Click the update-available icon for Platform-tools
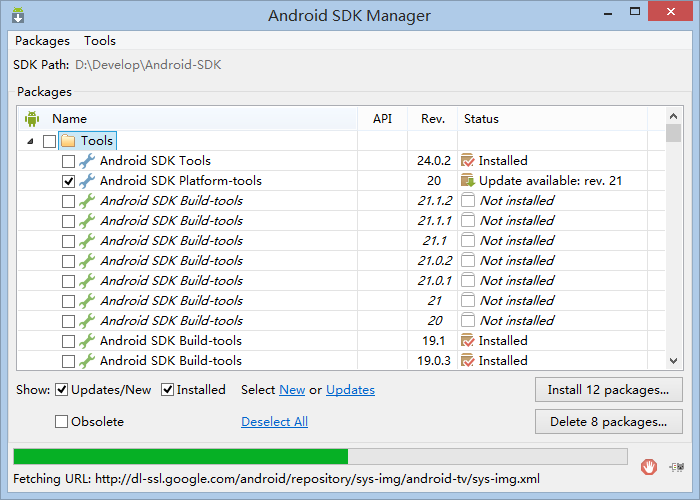Image resolution: width=700 pixels, height=500 pixels. (467, 181)
